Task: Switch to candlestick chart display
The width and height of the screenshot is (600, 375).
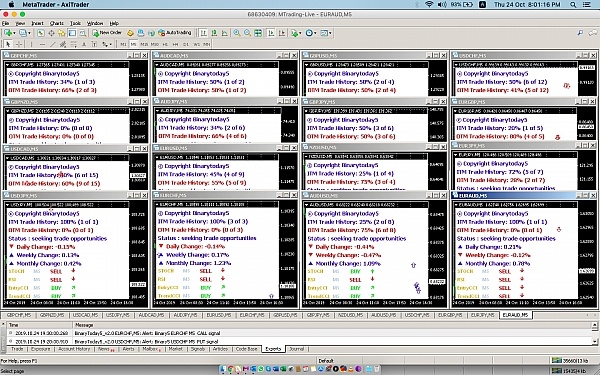Action: [214, 33]
